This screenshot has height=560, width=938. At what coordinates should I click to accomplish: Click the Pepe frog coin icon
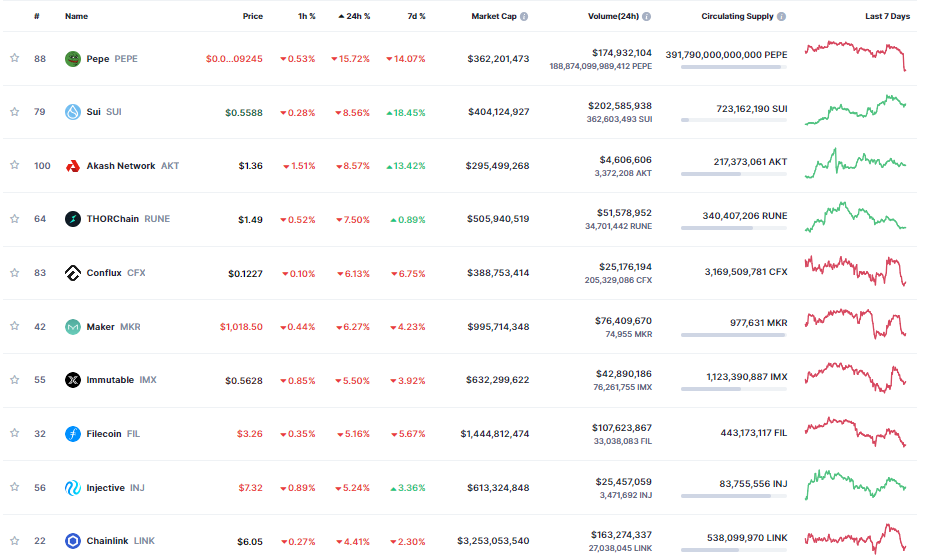coord(73,59)
